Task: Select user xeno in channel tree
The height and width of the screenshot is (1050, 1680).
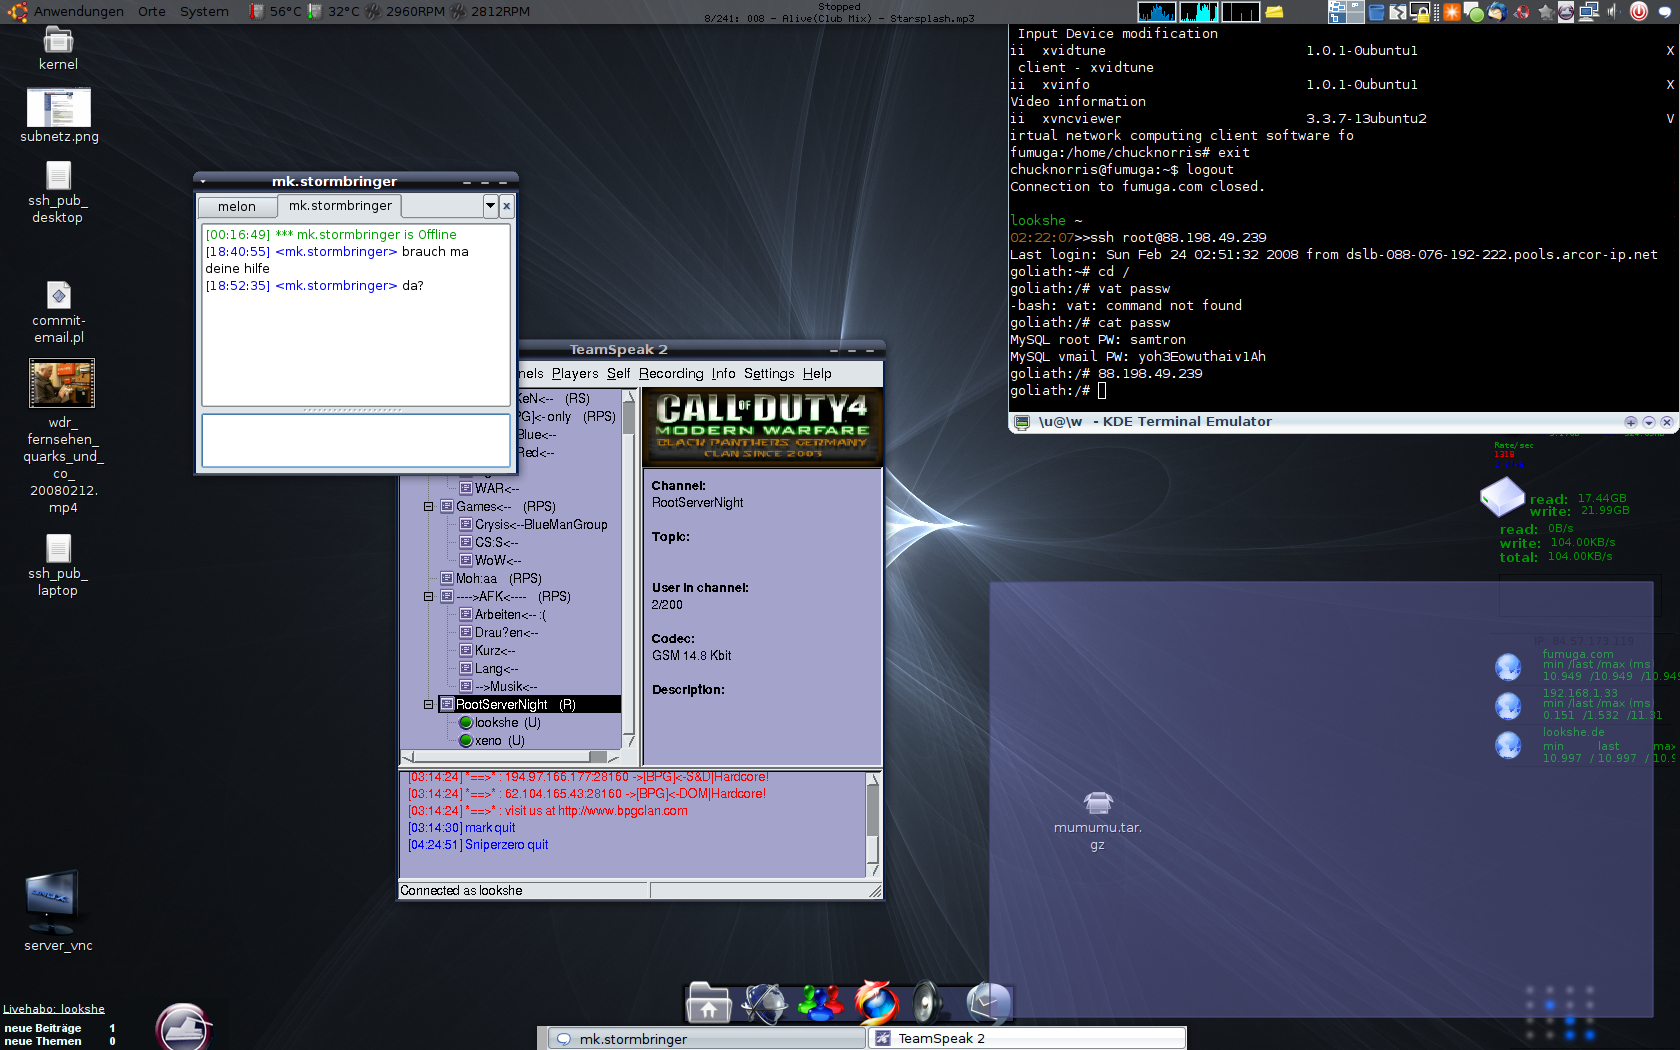Action: 491,741
